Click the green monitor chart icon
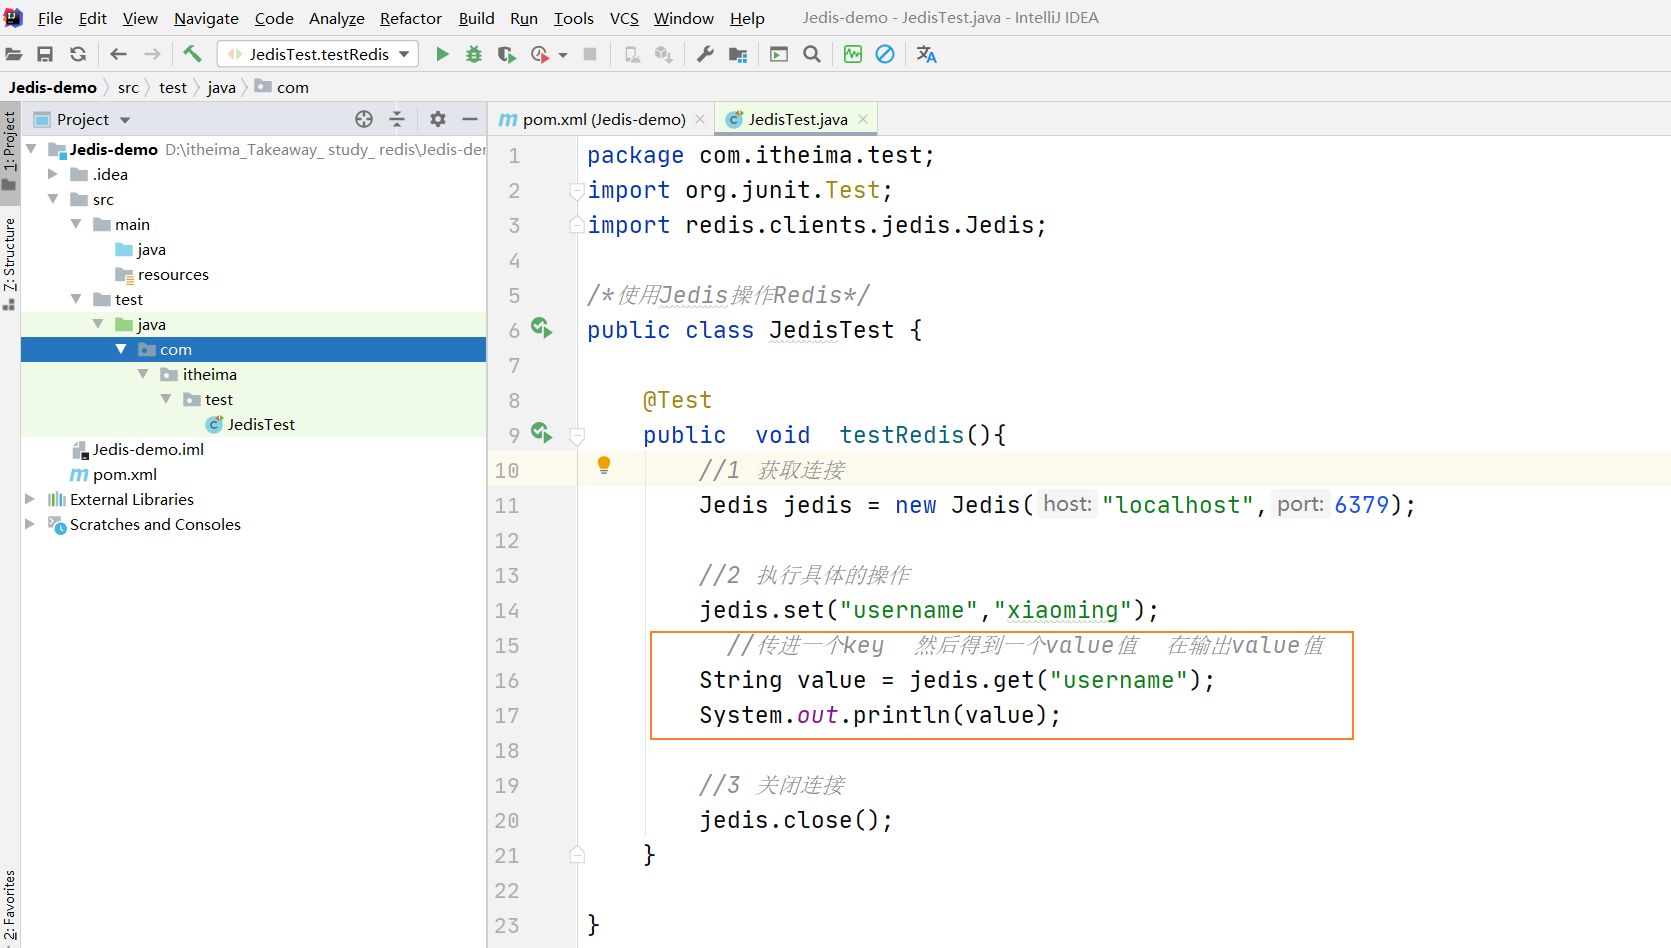 853,54
